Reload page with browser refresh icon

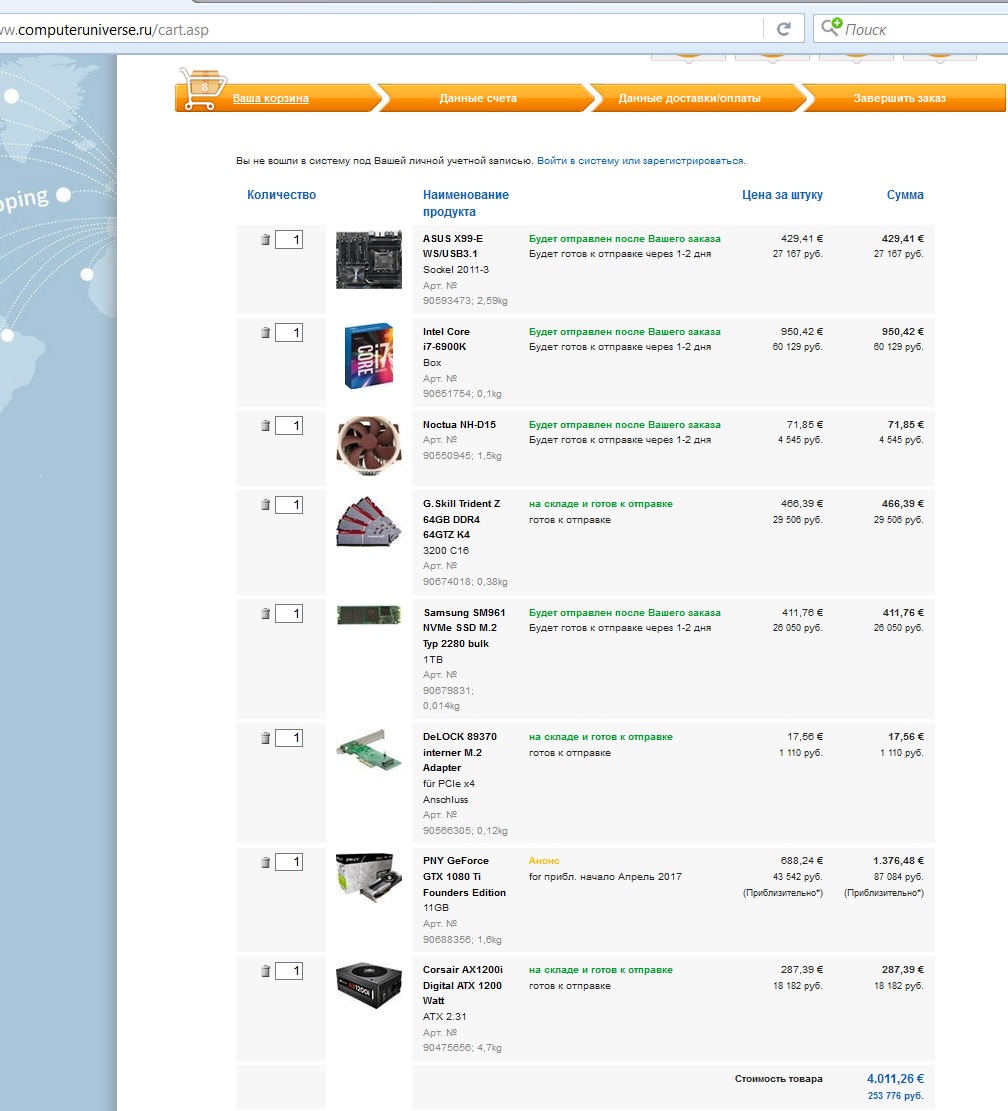pyautogui.click(x=783, y=29)
